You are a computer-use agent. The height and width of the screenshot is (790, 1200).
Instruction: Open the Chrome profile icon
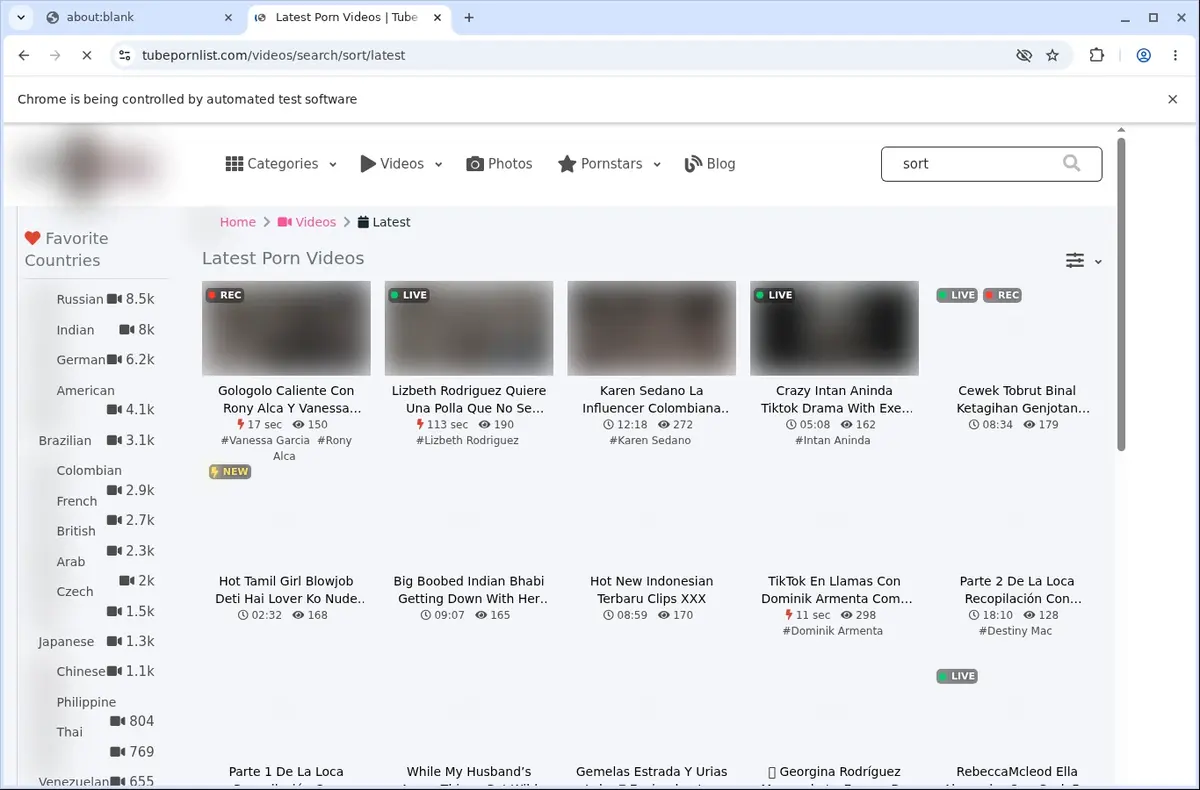coord(1143,56)
